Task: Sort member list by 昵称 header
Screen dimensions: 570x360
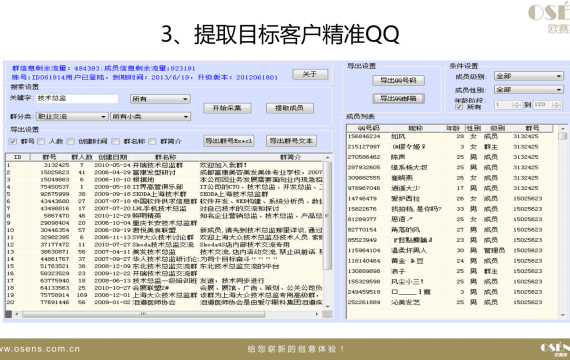Action: pyautogui.click(x=416, y=128)
